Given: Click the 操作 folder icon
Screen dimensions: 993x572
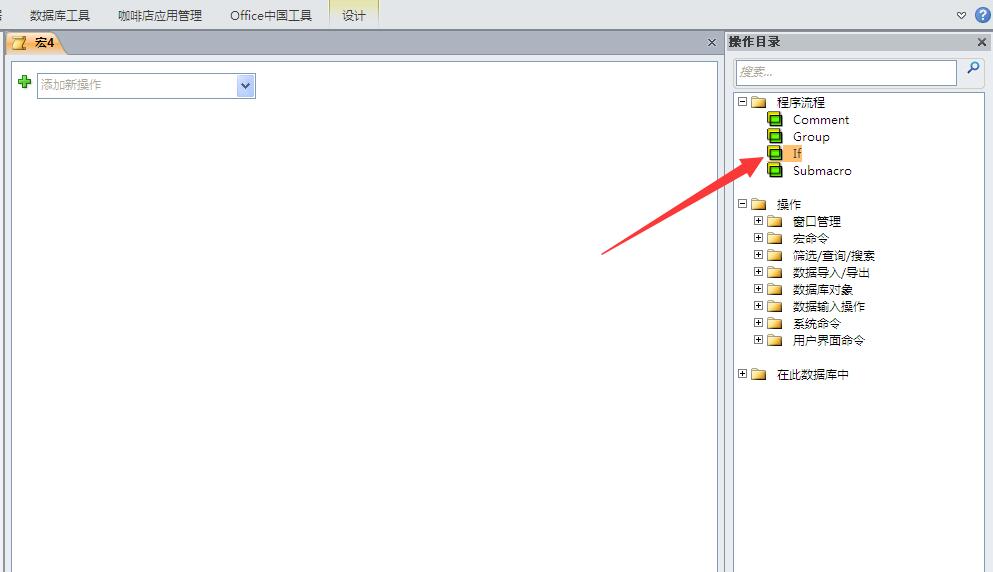Looking at the screenshot, I should tap(759, 204).
